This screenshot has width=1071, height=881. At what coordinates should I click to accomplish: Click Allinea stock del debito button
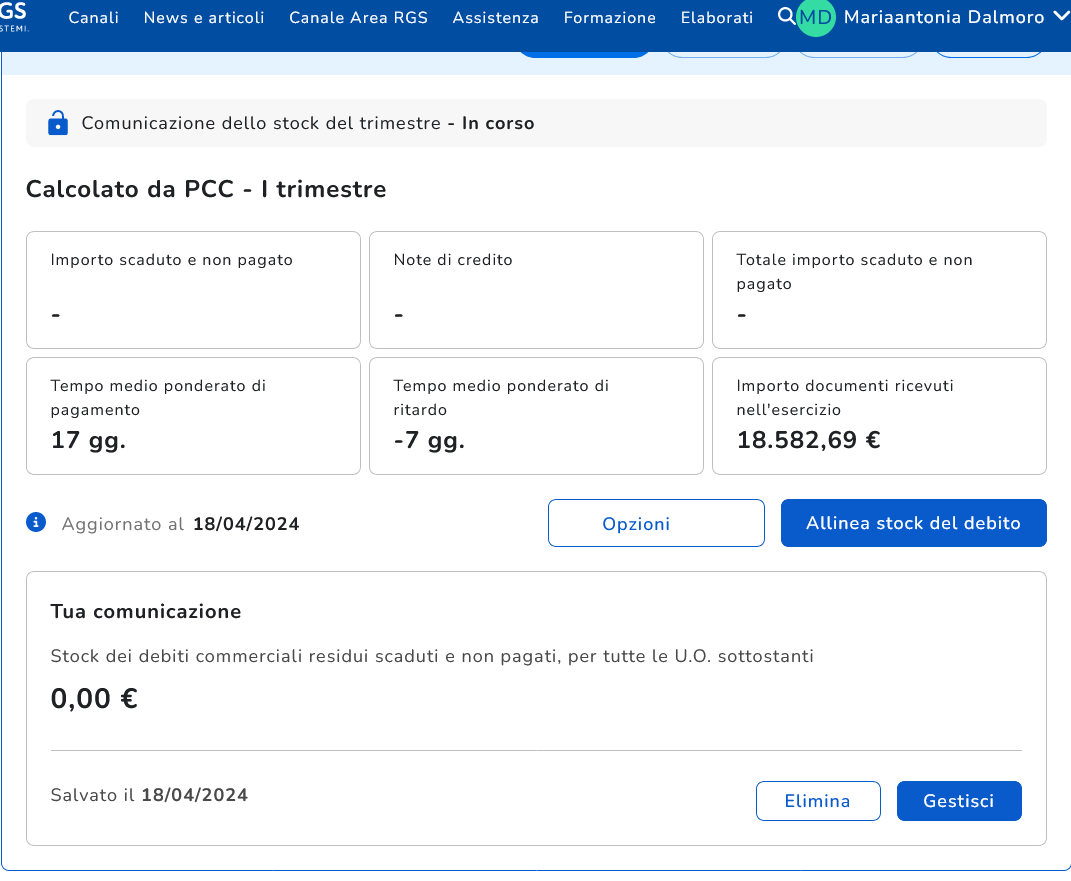913,523
